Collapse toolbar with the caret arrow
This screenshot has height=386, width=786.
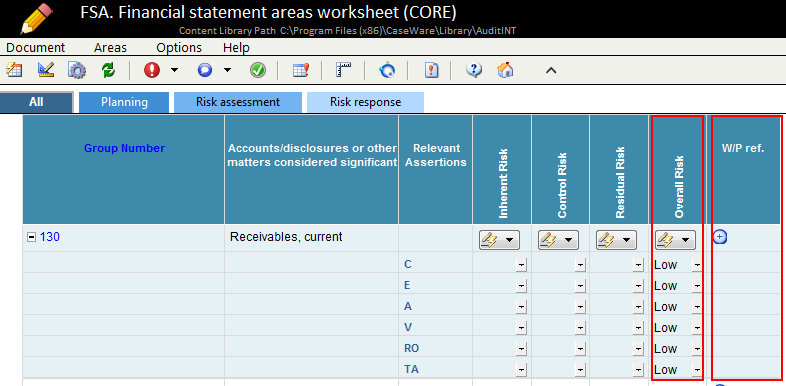pos(551,71)
